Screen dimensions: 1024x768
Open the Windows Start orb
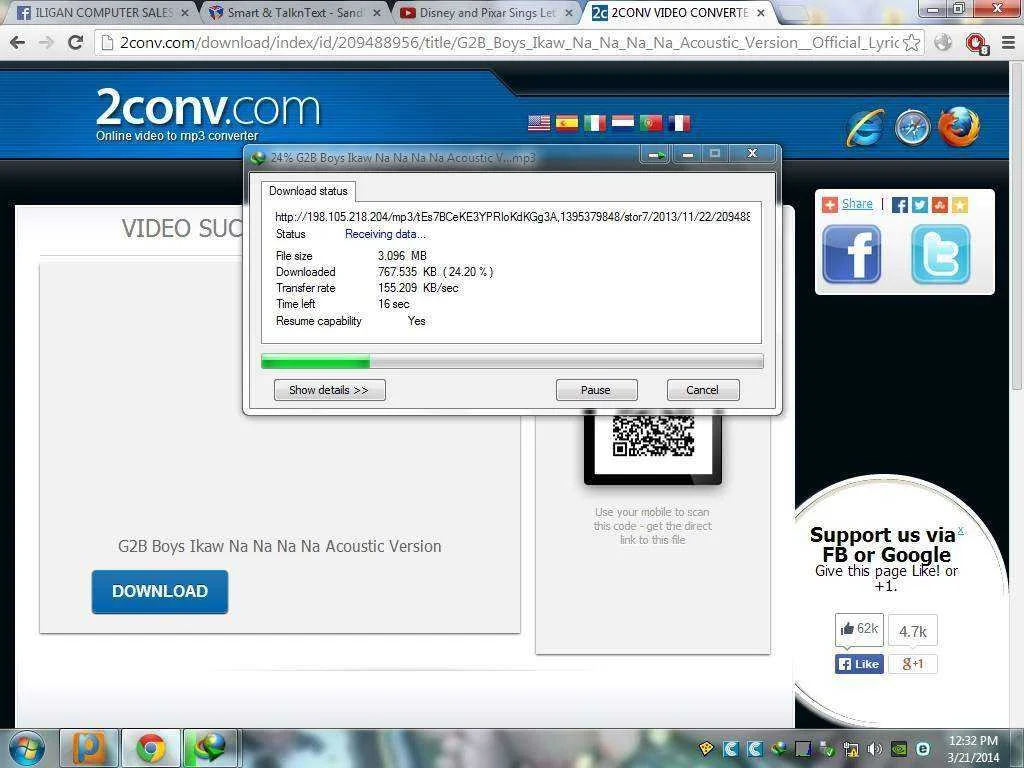(x=25, y=749)
